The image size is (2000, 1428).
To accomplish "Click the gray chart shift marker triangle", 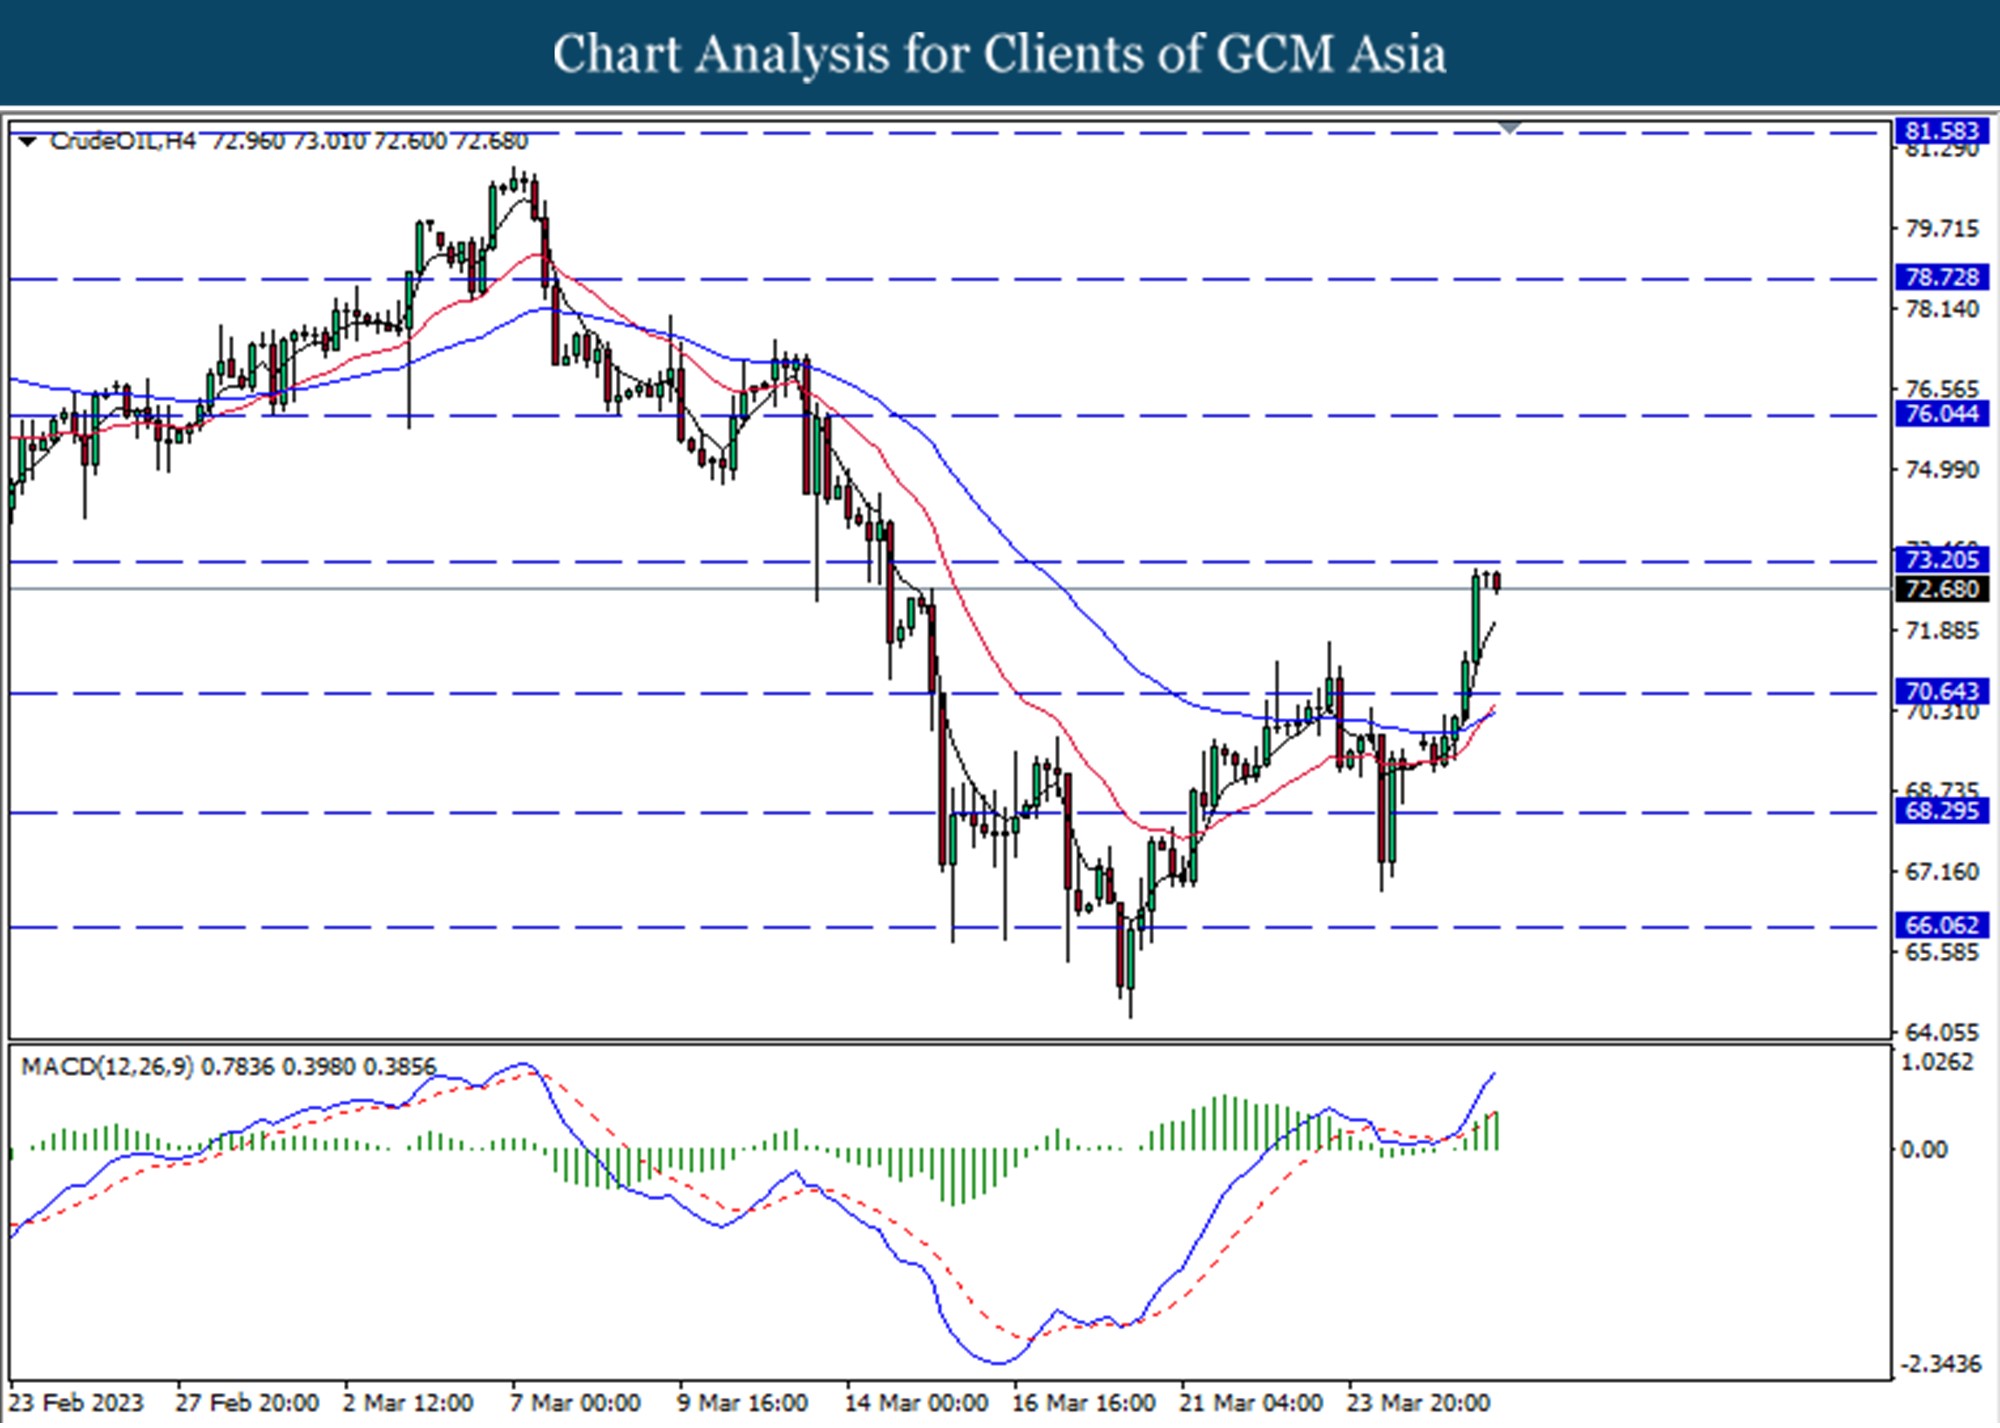I will (x=1510, y=127).
